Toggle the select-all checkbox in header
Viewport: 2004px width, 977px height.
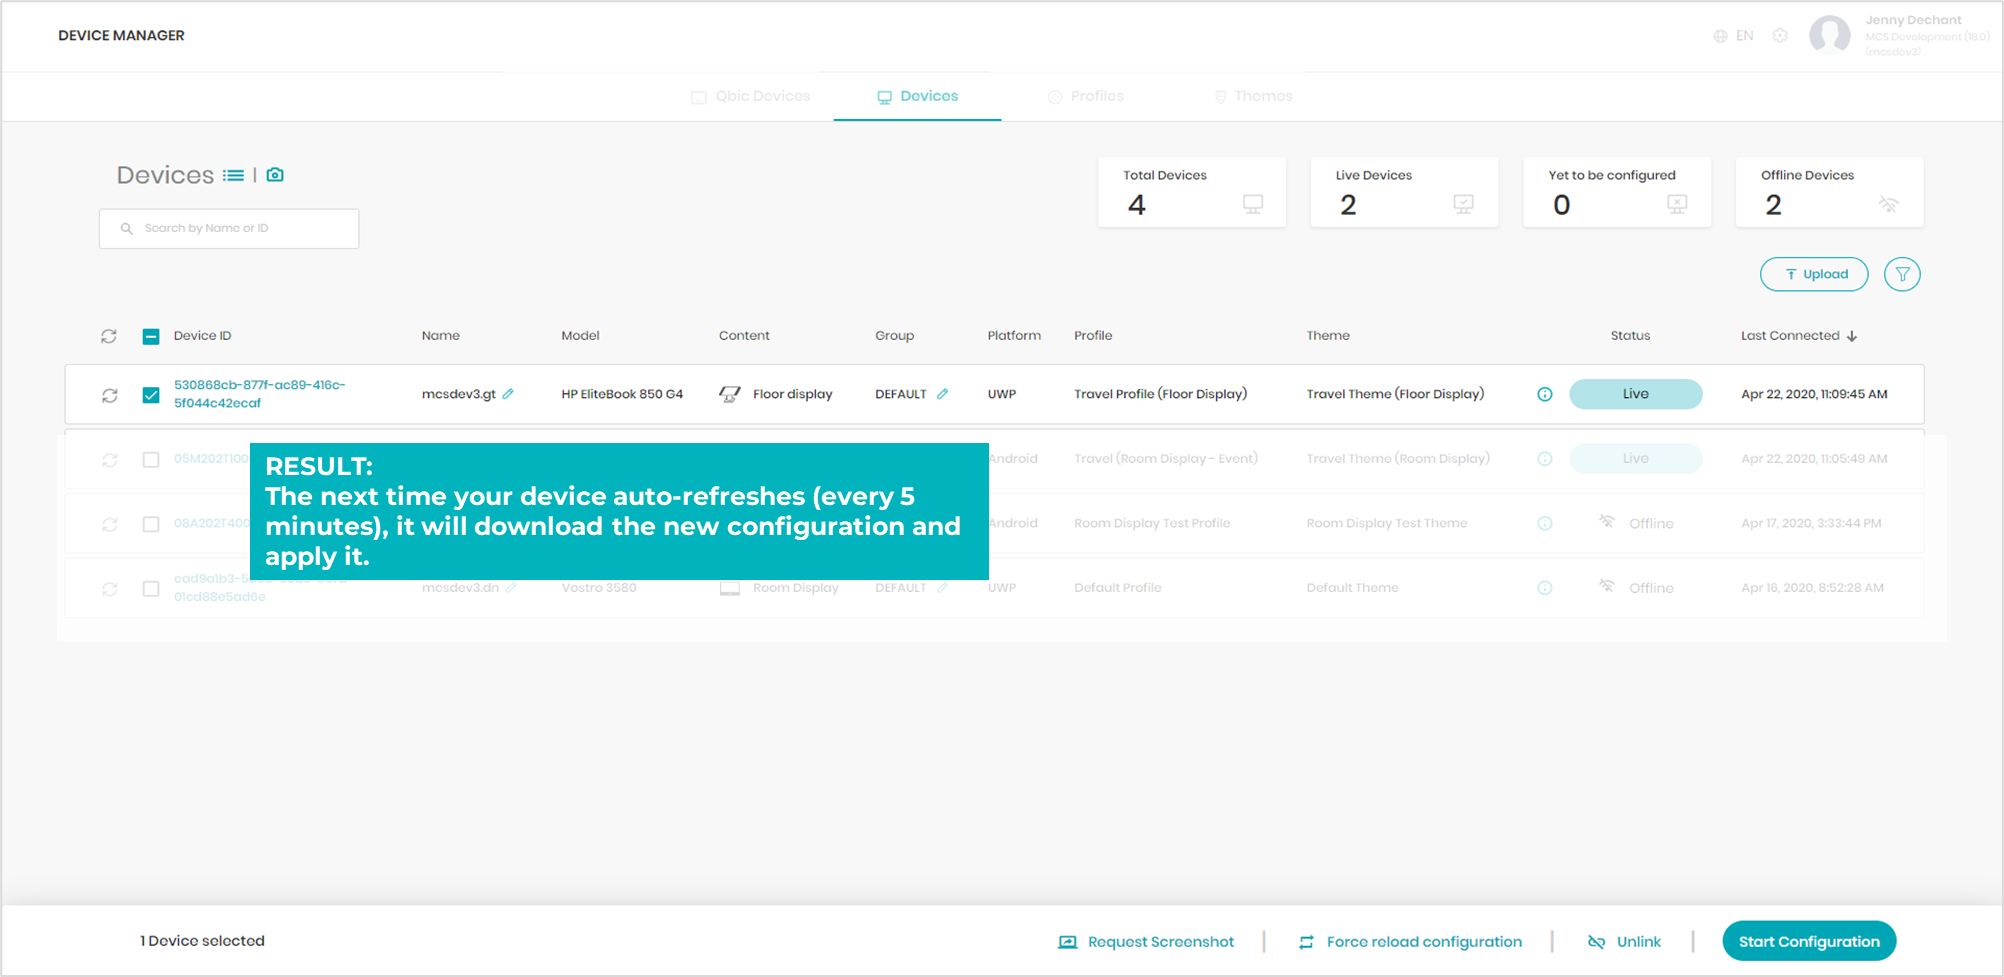(151, 336)
